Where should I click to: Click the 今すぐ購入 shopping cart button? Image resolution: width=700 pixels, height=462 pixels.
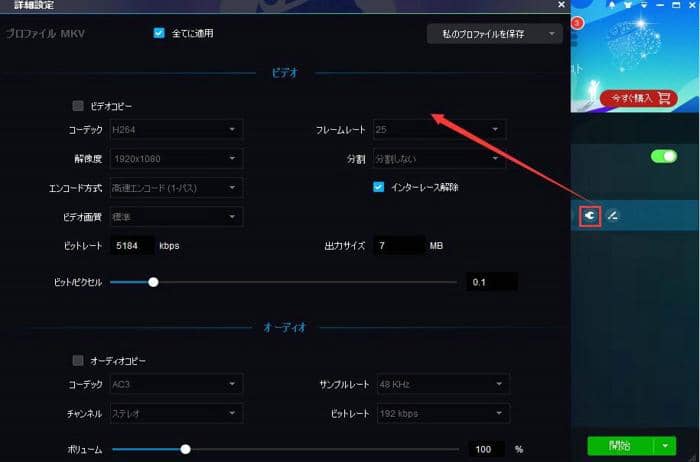tap(639, 98)
